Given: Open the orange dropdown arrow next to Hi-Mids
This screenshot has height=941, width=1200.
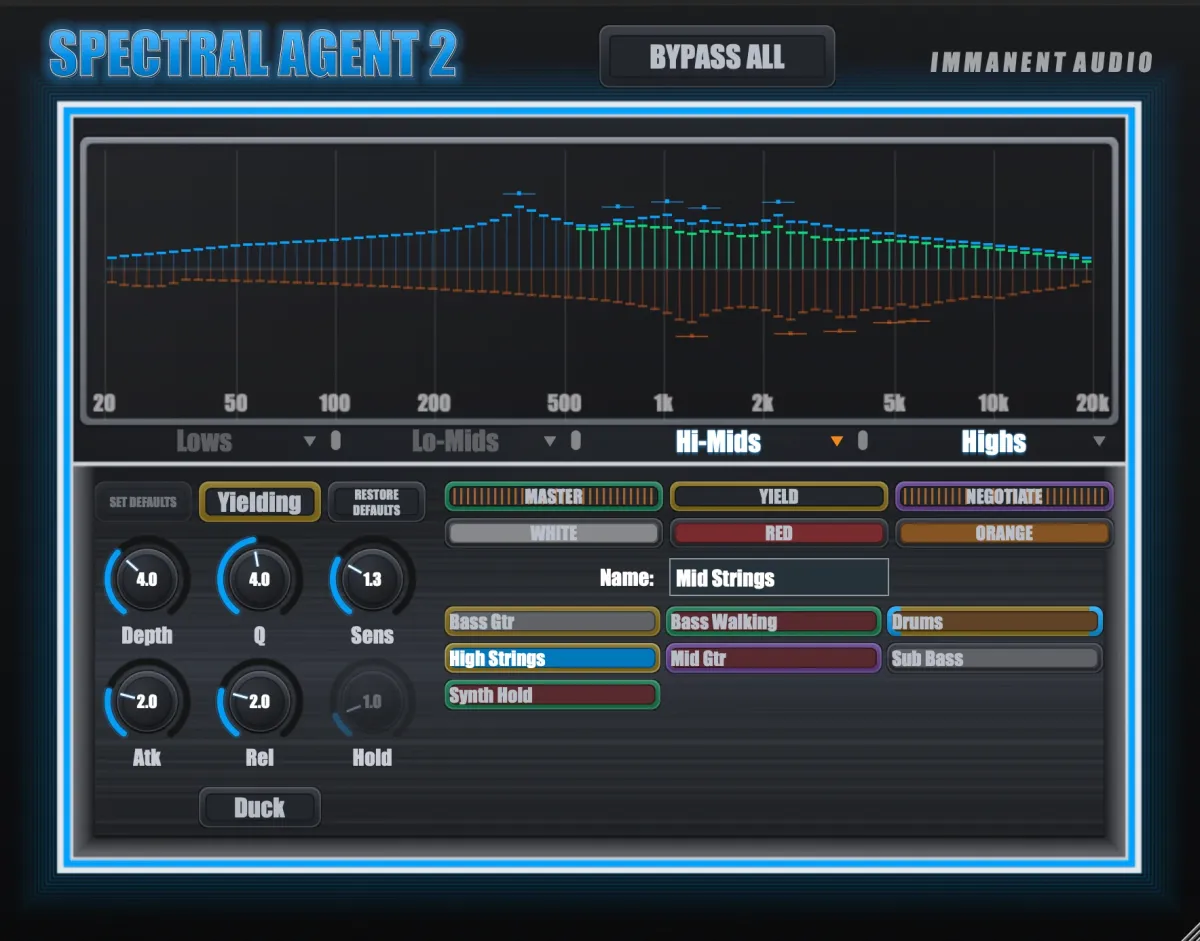Looking at the screenshot, I should (x=837, y=441).
